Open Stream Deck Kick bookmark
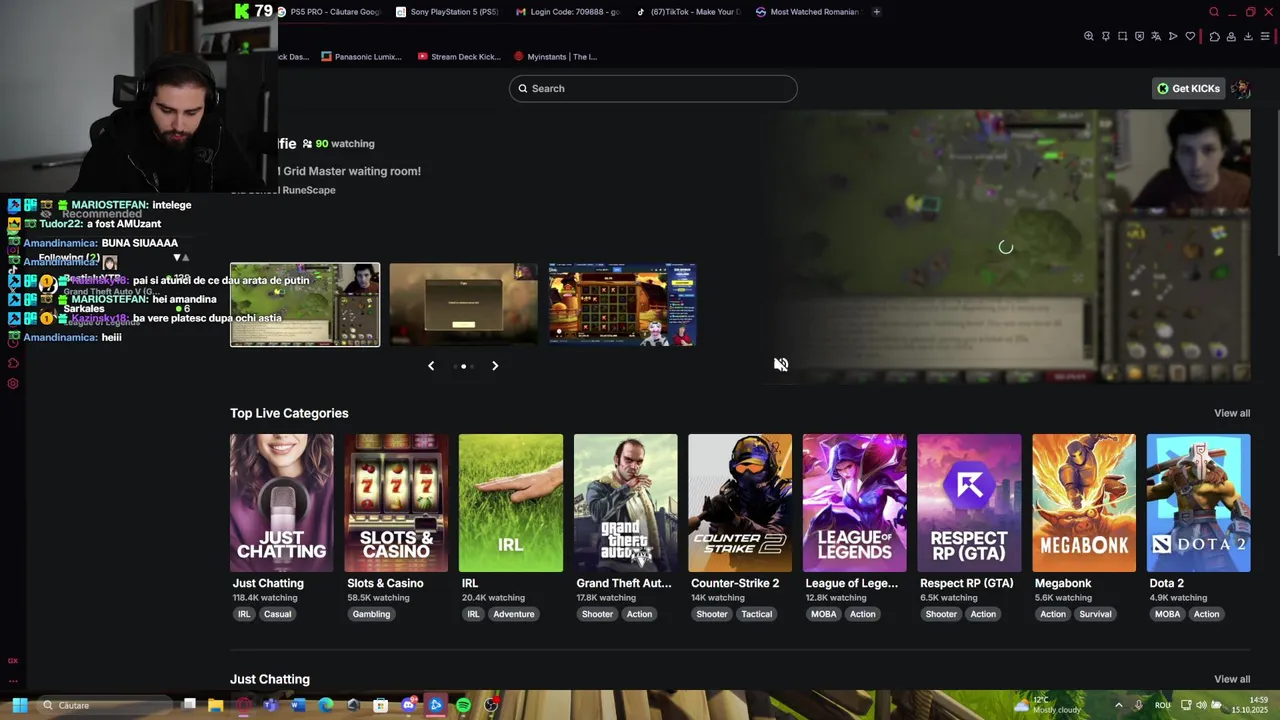1280x720 pixels. pos(459,57)
